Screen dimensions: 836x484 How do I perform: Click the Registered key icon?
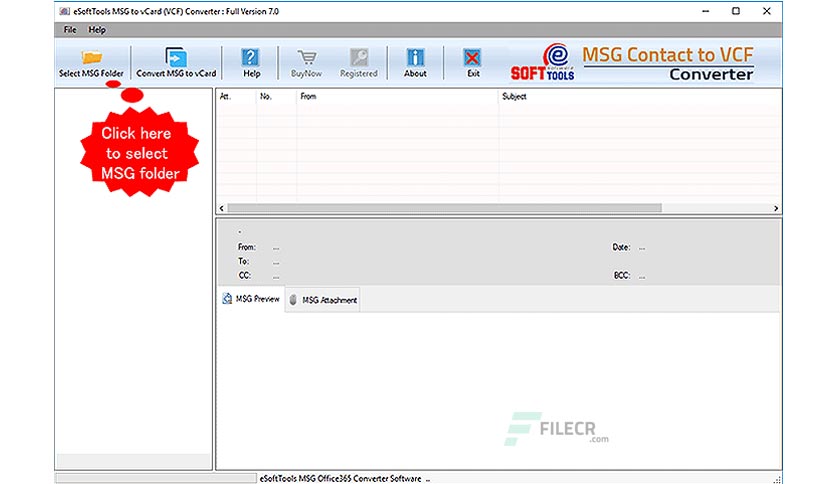coord(359,57)
